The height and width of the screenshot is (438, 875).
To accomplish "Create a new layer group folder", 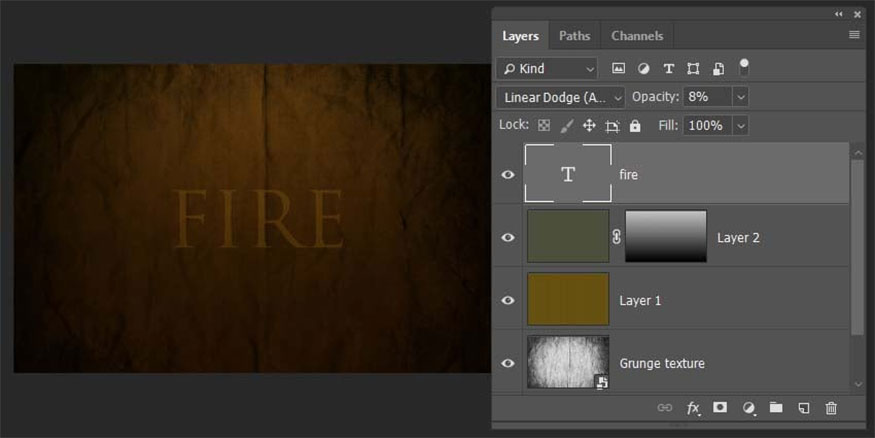I will point(776,408).
